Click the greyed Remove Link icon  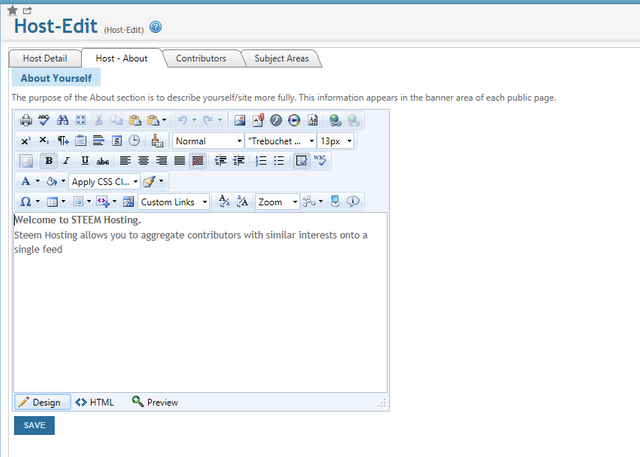(353, 120)
